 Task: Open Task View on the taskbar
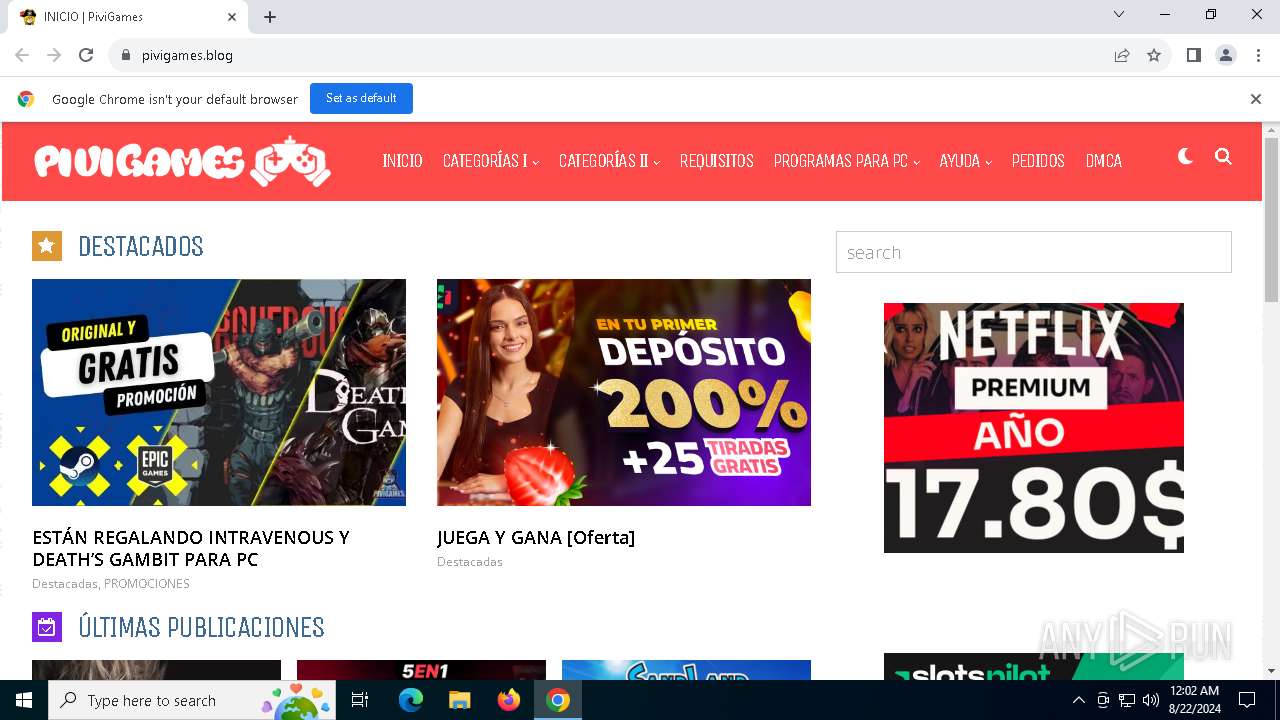coord(360,700)
